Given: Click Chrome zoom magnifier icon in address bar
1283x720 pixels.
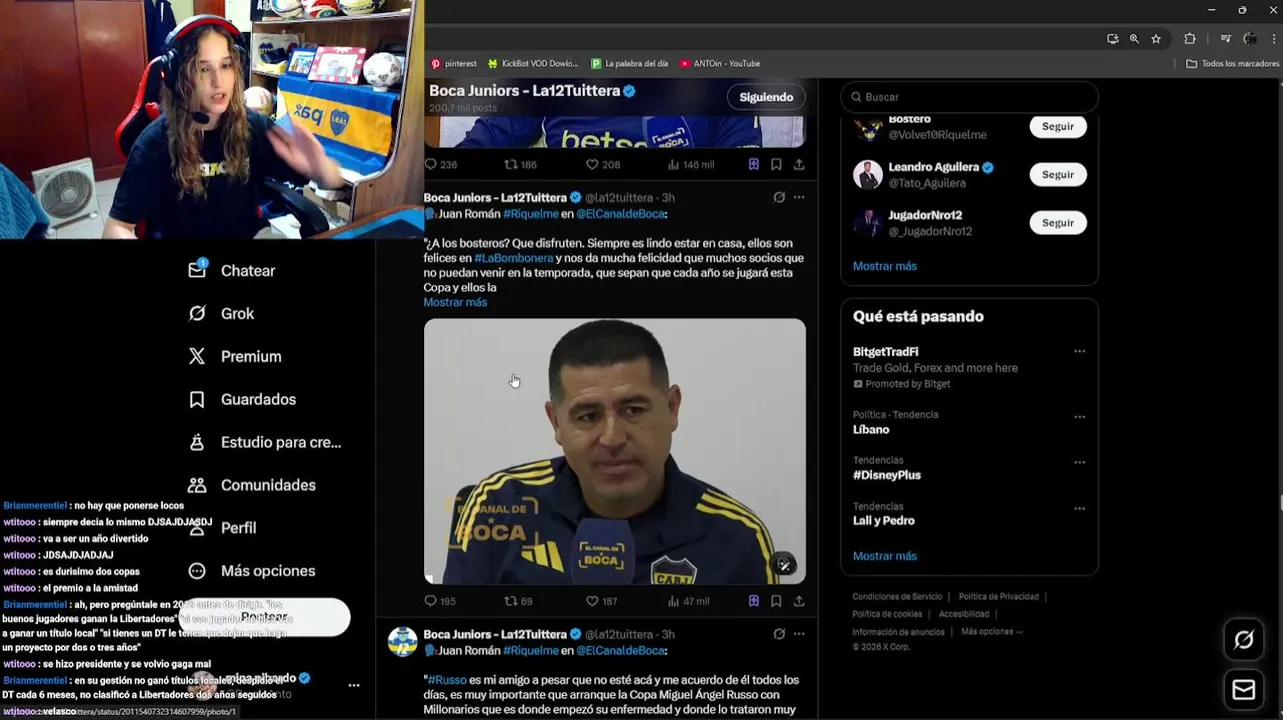Looking at the screenshot, I should click(1134, 39).
